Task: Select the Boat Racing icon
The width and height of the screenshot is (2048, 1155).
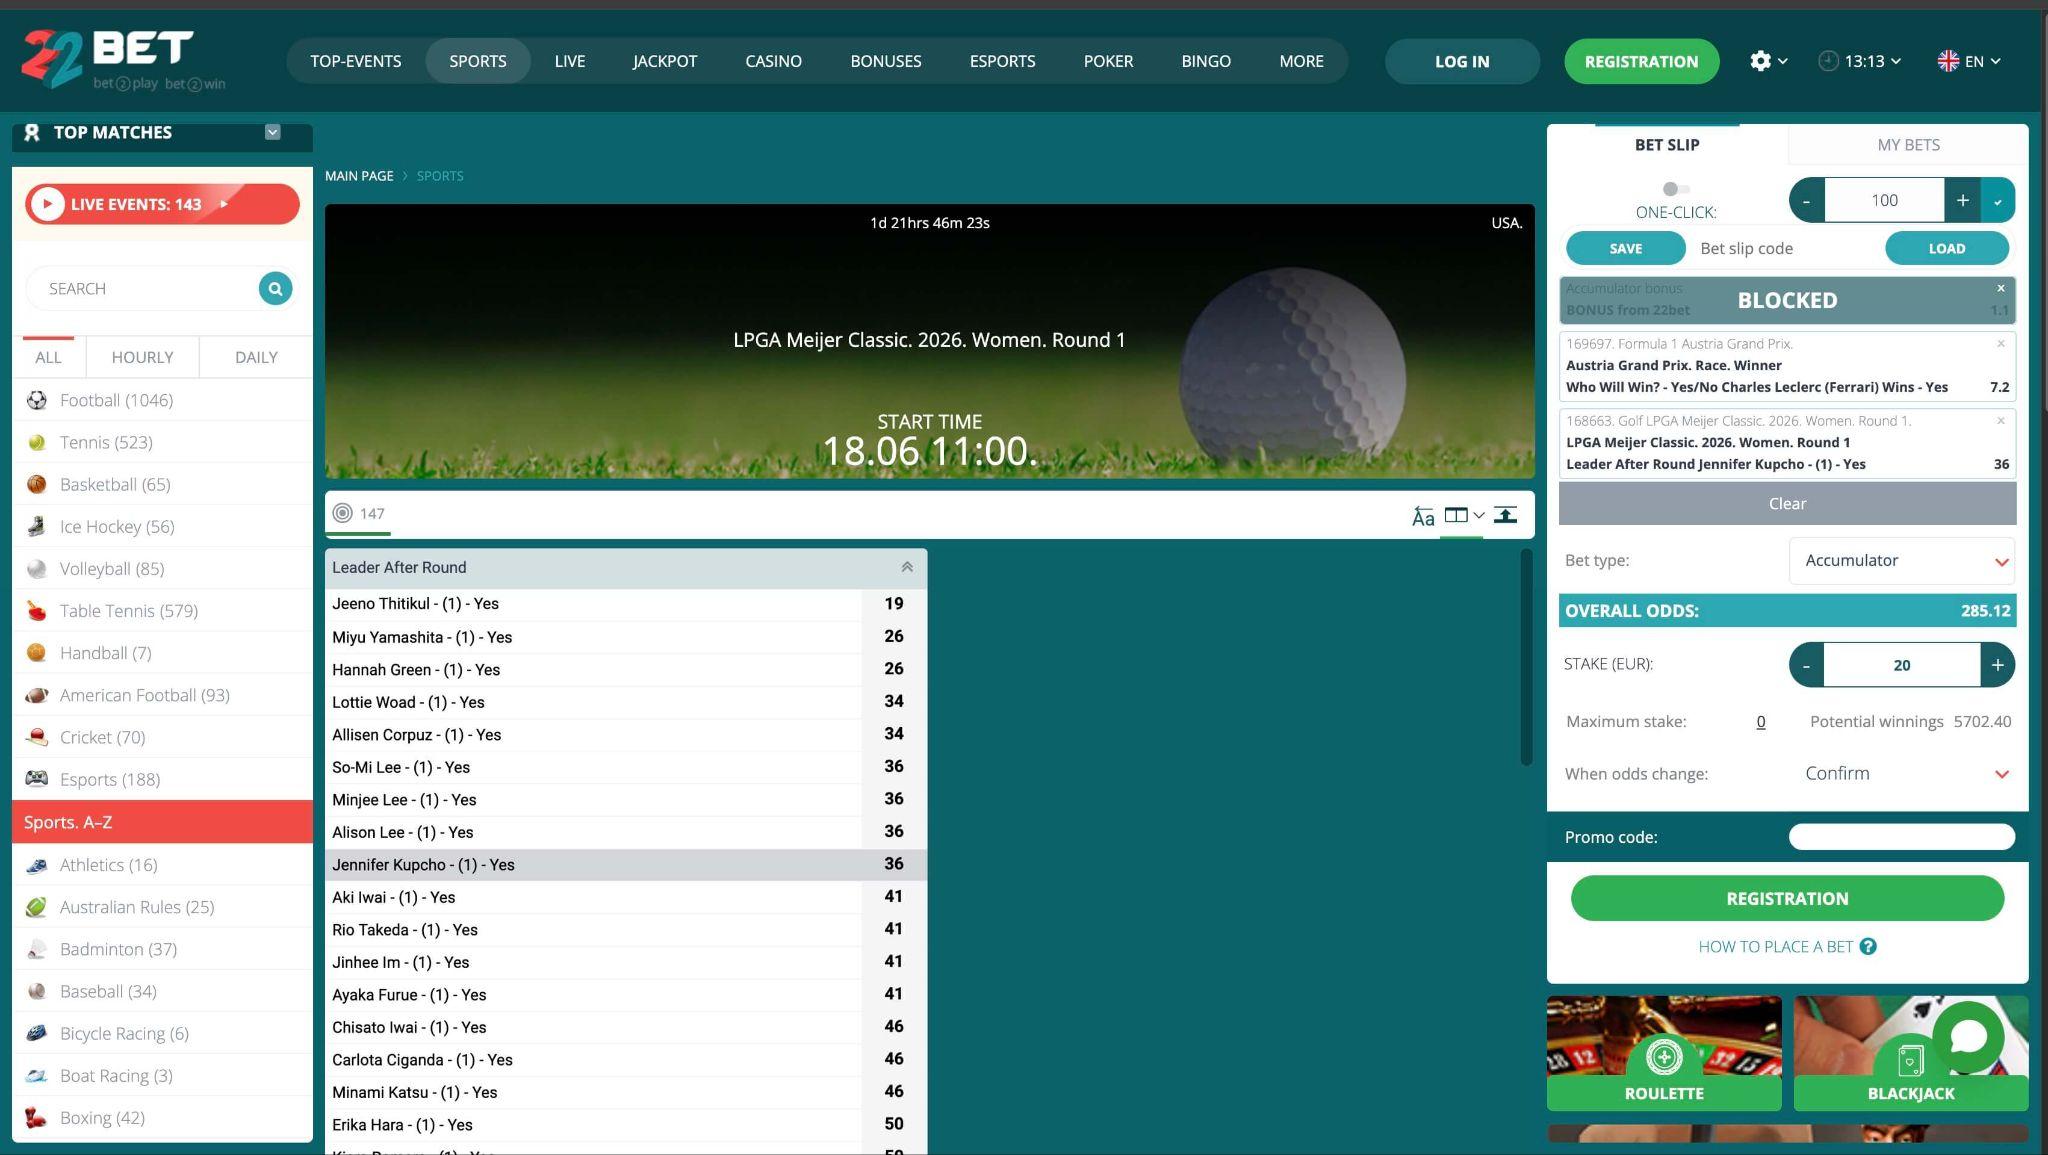Action: point(37,1075)
